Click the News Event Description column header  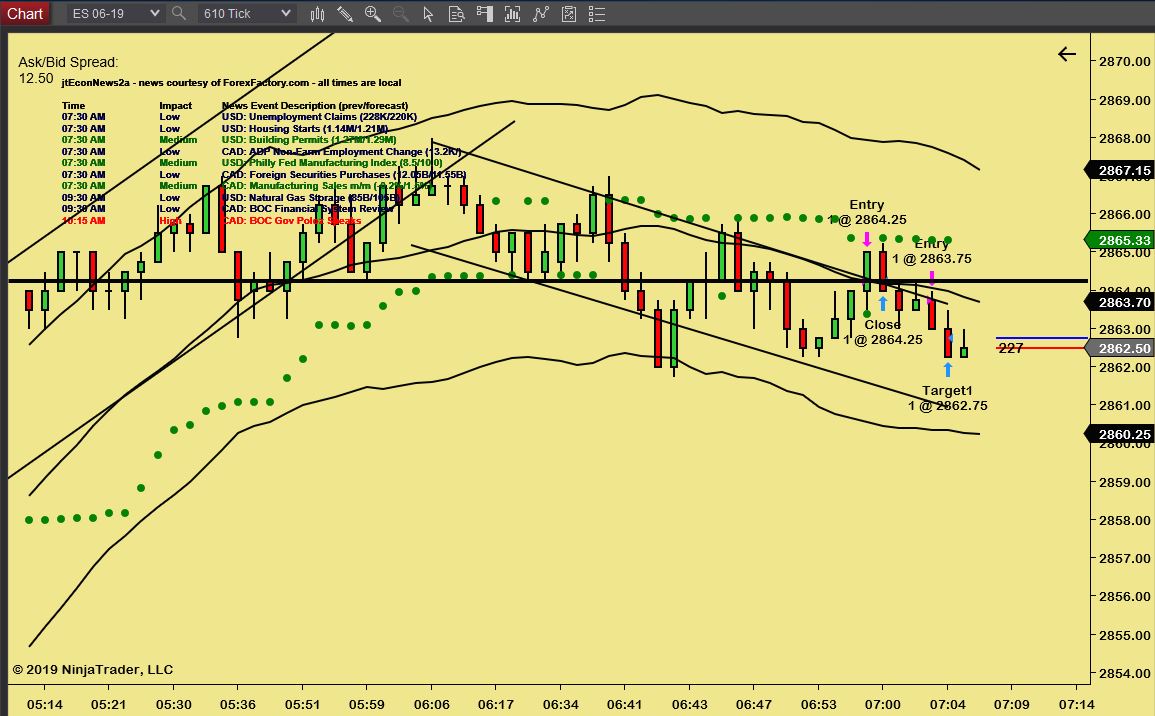(315, 105)
